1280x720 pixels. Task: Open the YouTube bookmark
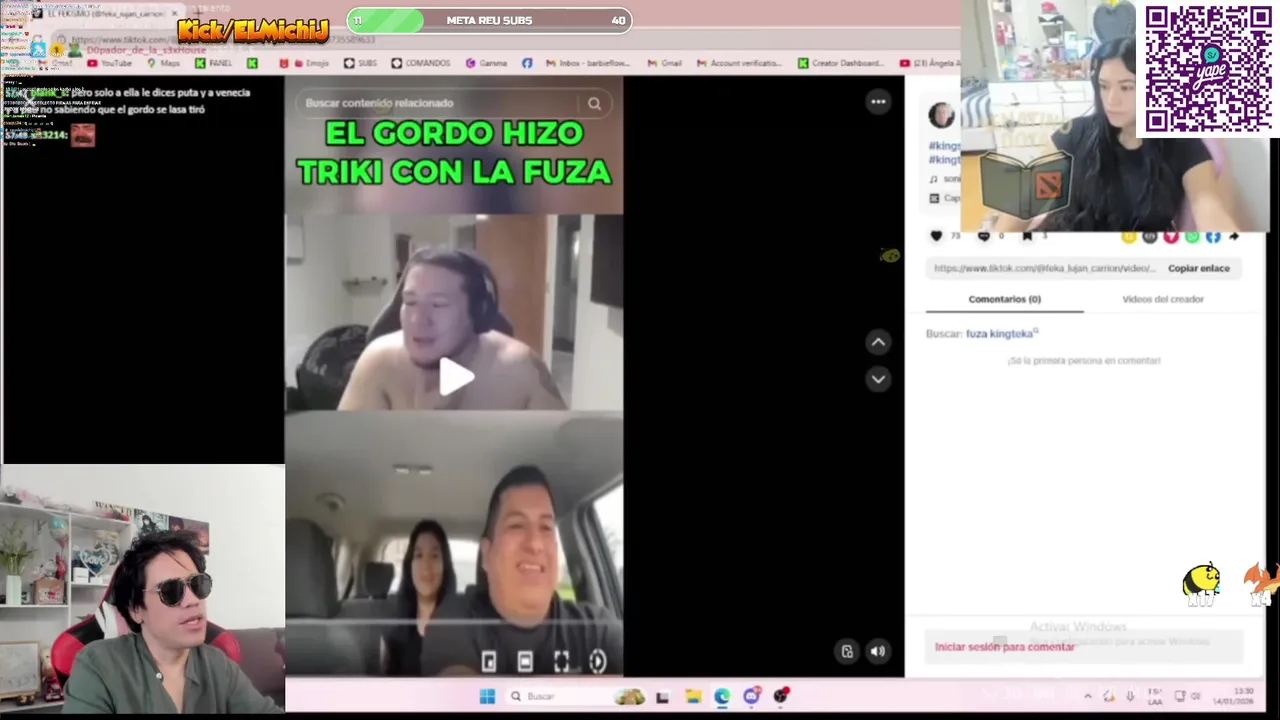110,63
